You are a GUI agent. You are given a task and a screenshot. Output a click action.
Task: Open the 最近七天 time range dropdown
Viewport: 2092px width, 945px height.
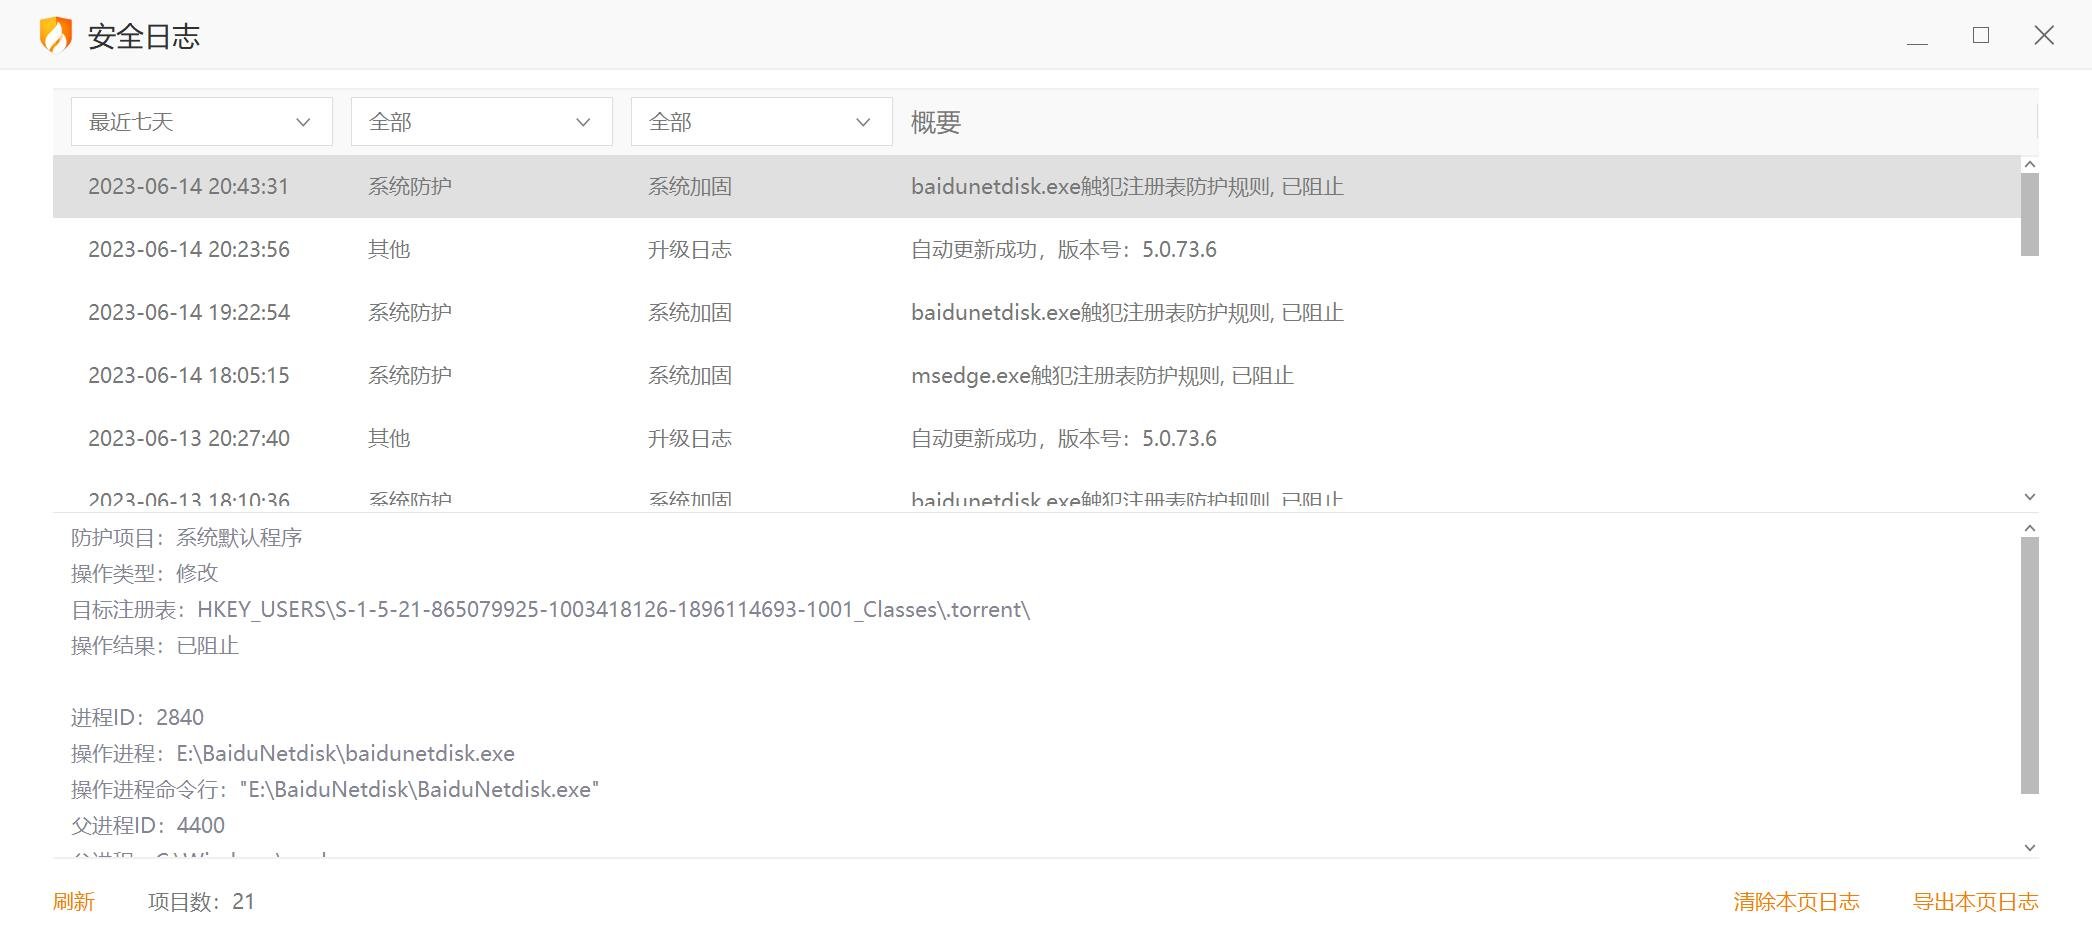[x=201, y=122]
